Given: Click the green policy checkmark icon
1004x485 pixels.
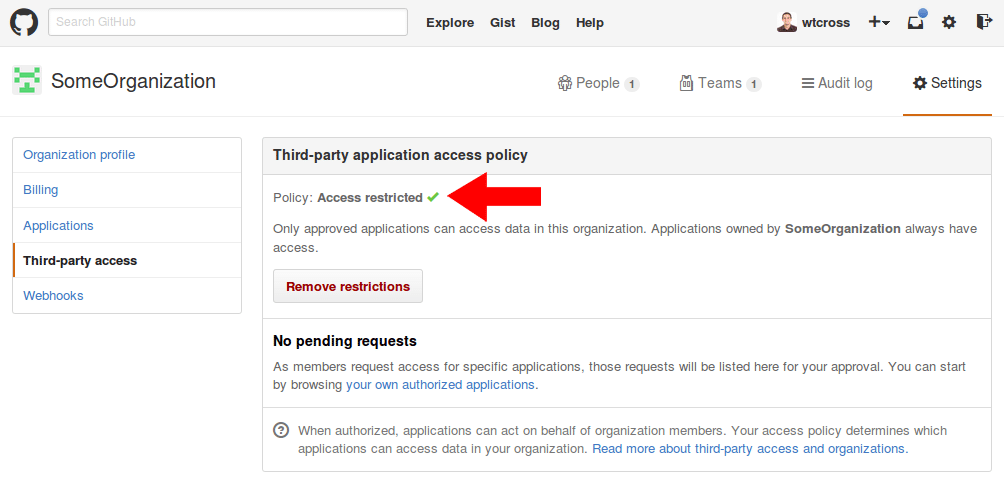Looking at the screenshot, I should [x=433, y=197].
